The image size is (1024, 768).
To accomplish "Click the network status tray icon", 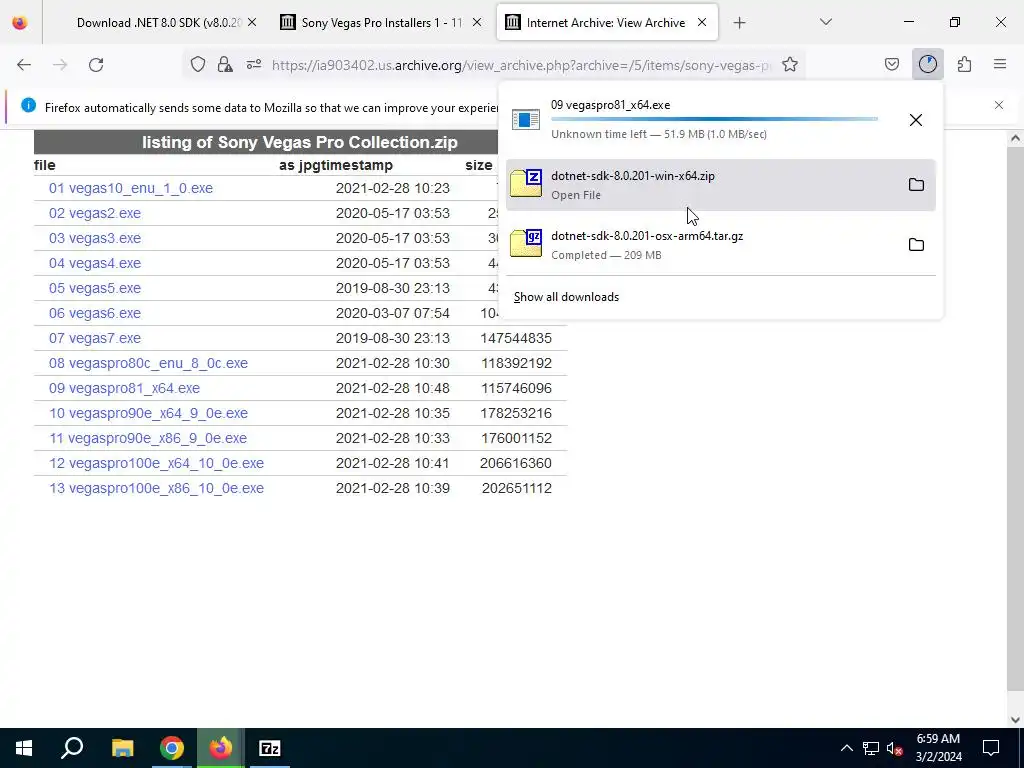I will coord(871,748).
